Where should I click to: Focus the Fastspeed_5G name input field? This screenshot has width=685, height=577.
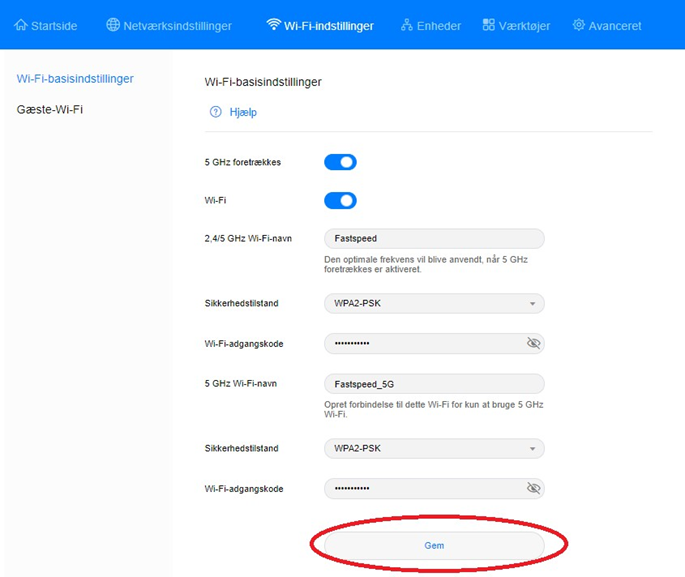434,384
